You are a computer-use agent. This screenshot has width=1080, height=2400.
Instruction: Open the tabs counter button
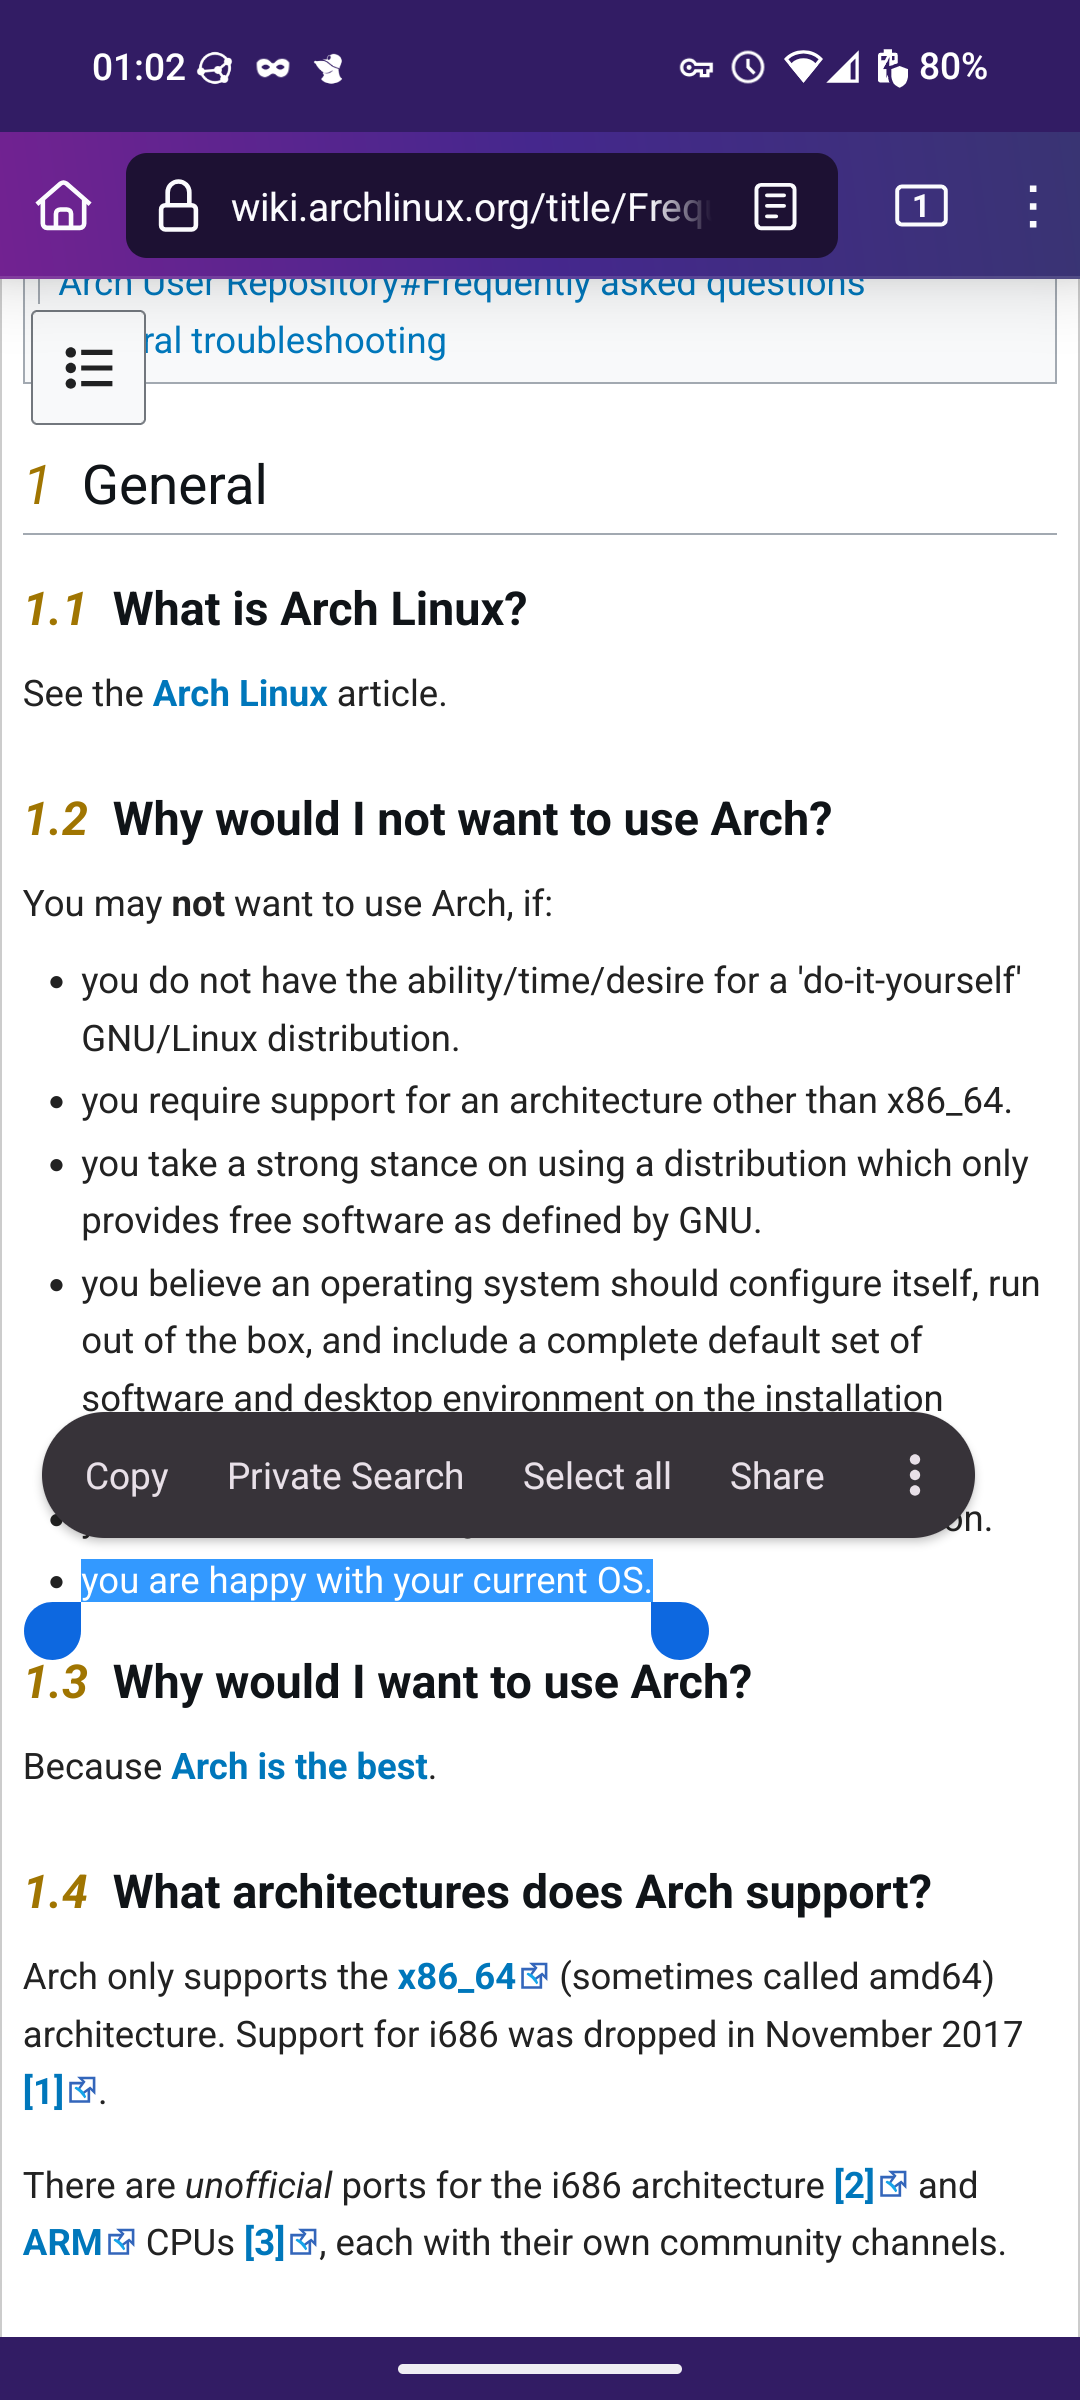921,206
